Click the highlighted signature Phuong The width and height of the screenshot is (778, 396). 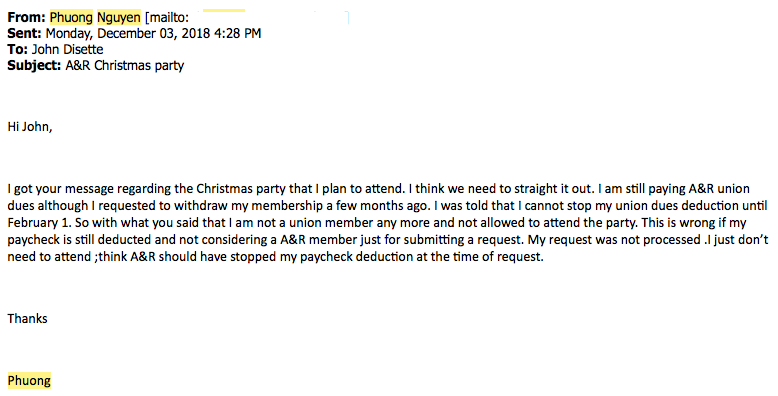[29, 381]
